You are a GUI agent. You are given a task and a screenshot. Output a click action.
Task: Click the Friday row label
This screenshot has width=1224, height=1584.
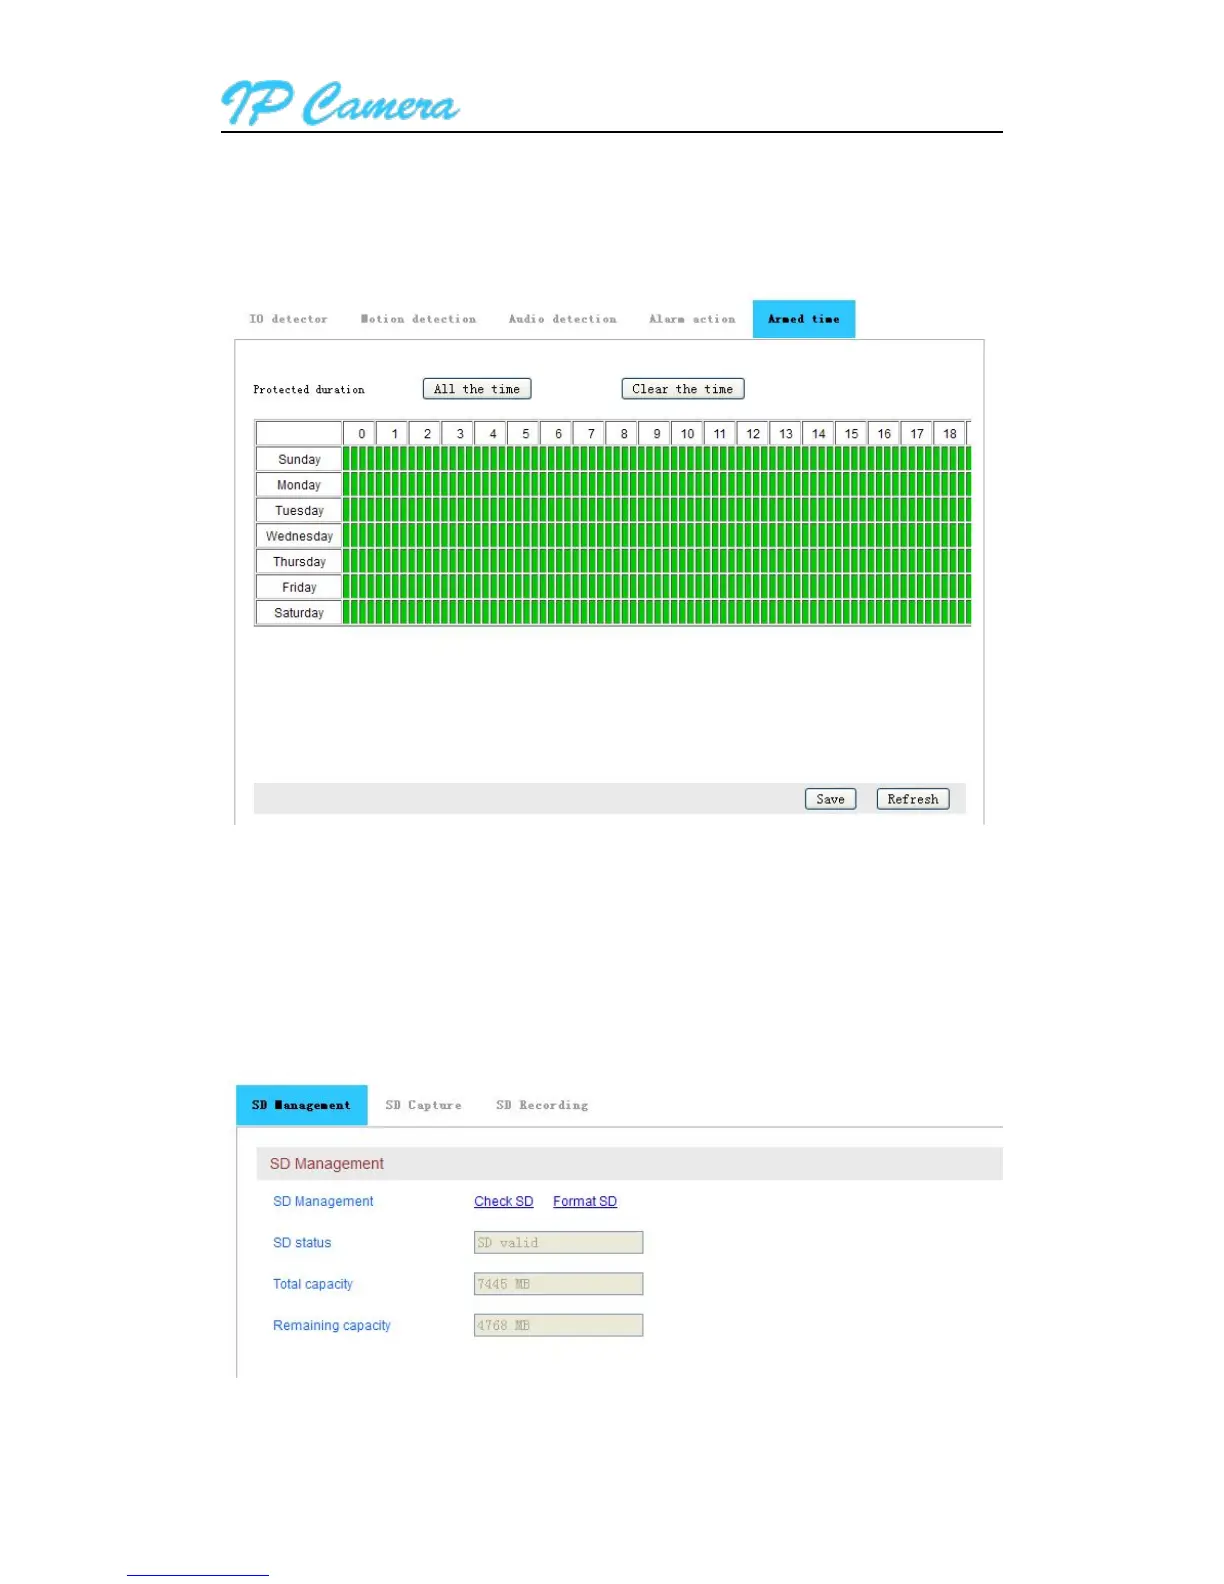pos(299,587)
